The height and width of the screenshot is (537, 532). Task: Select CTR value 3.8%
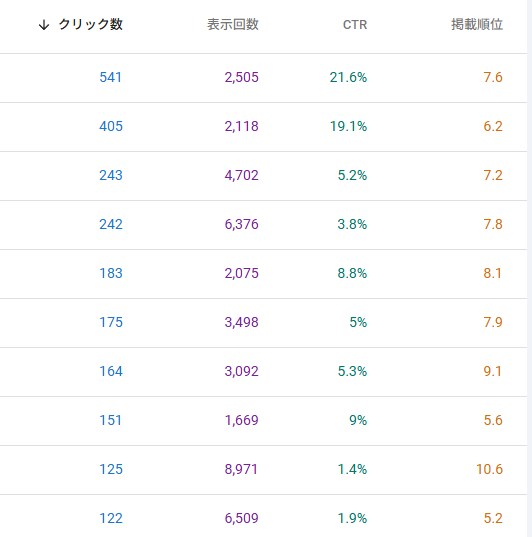352,224
